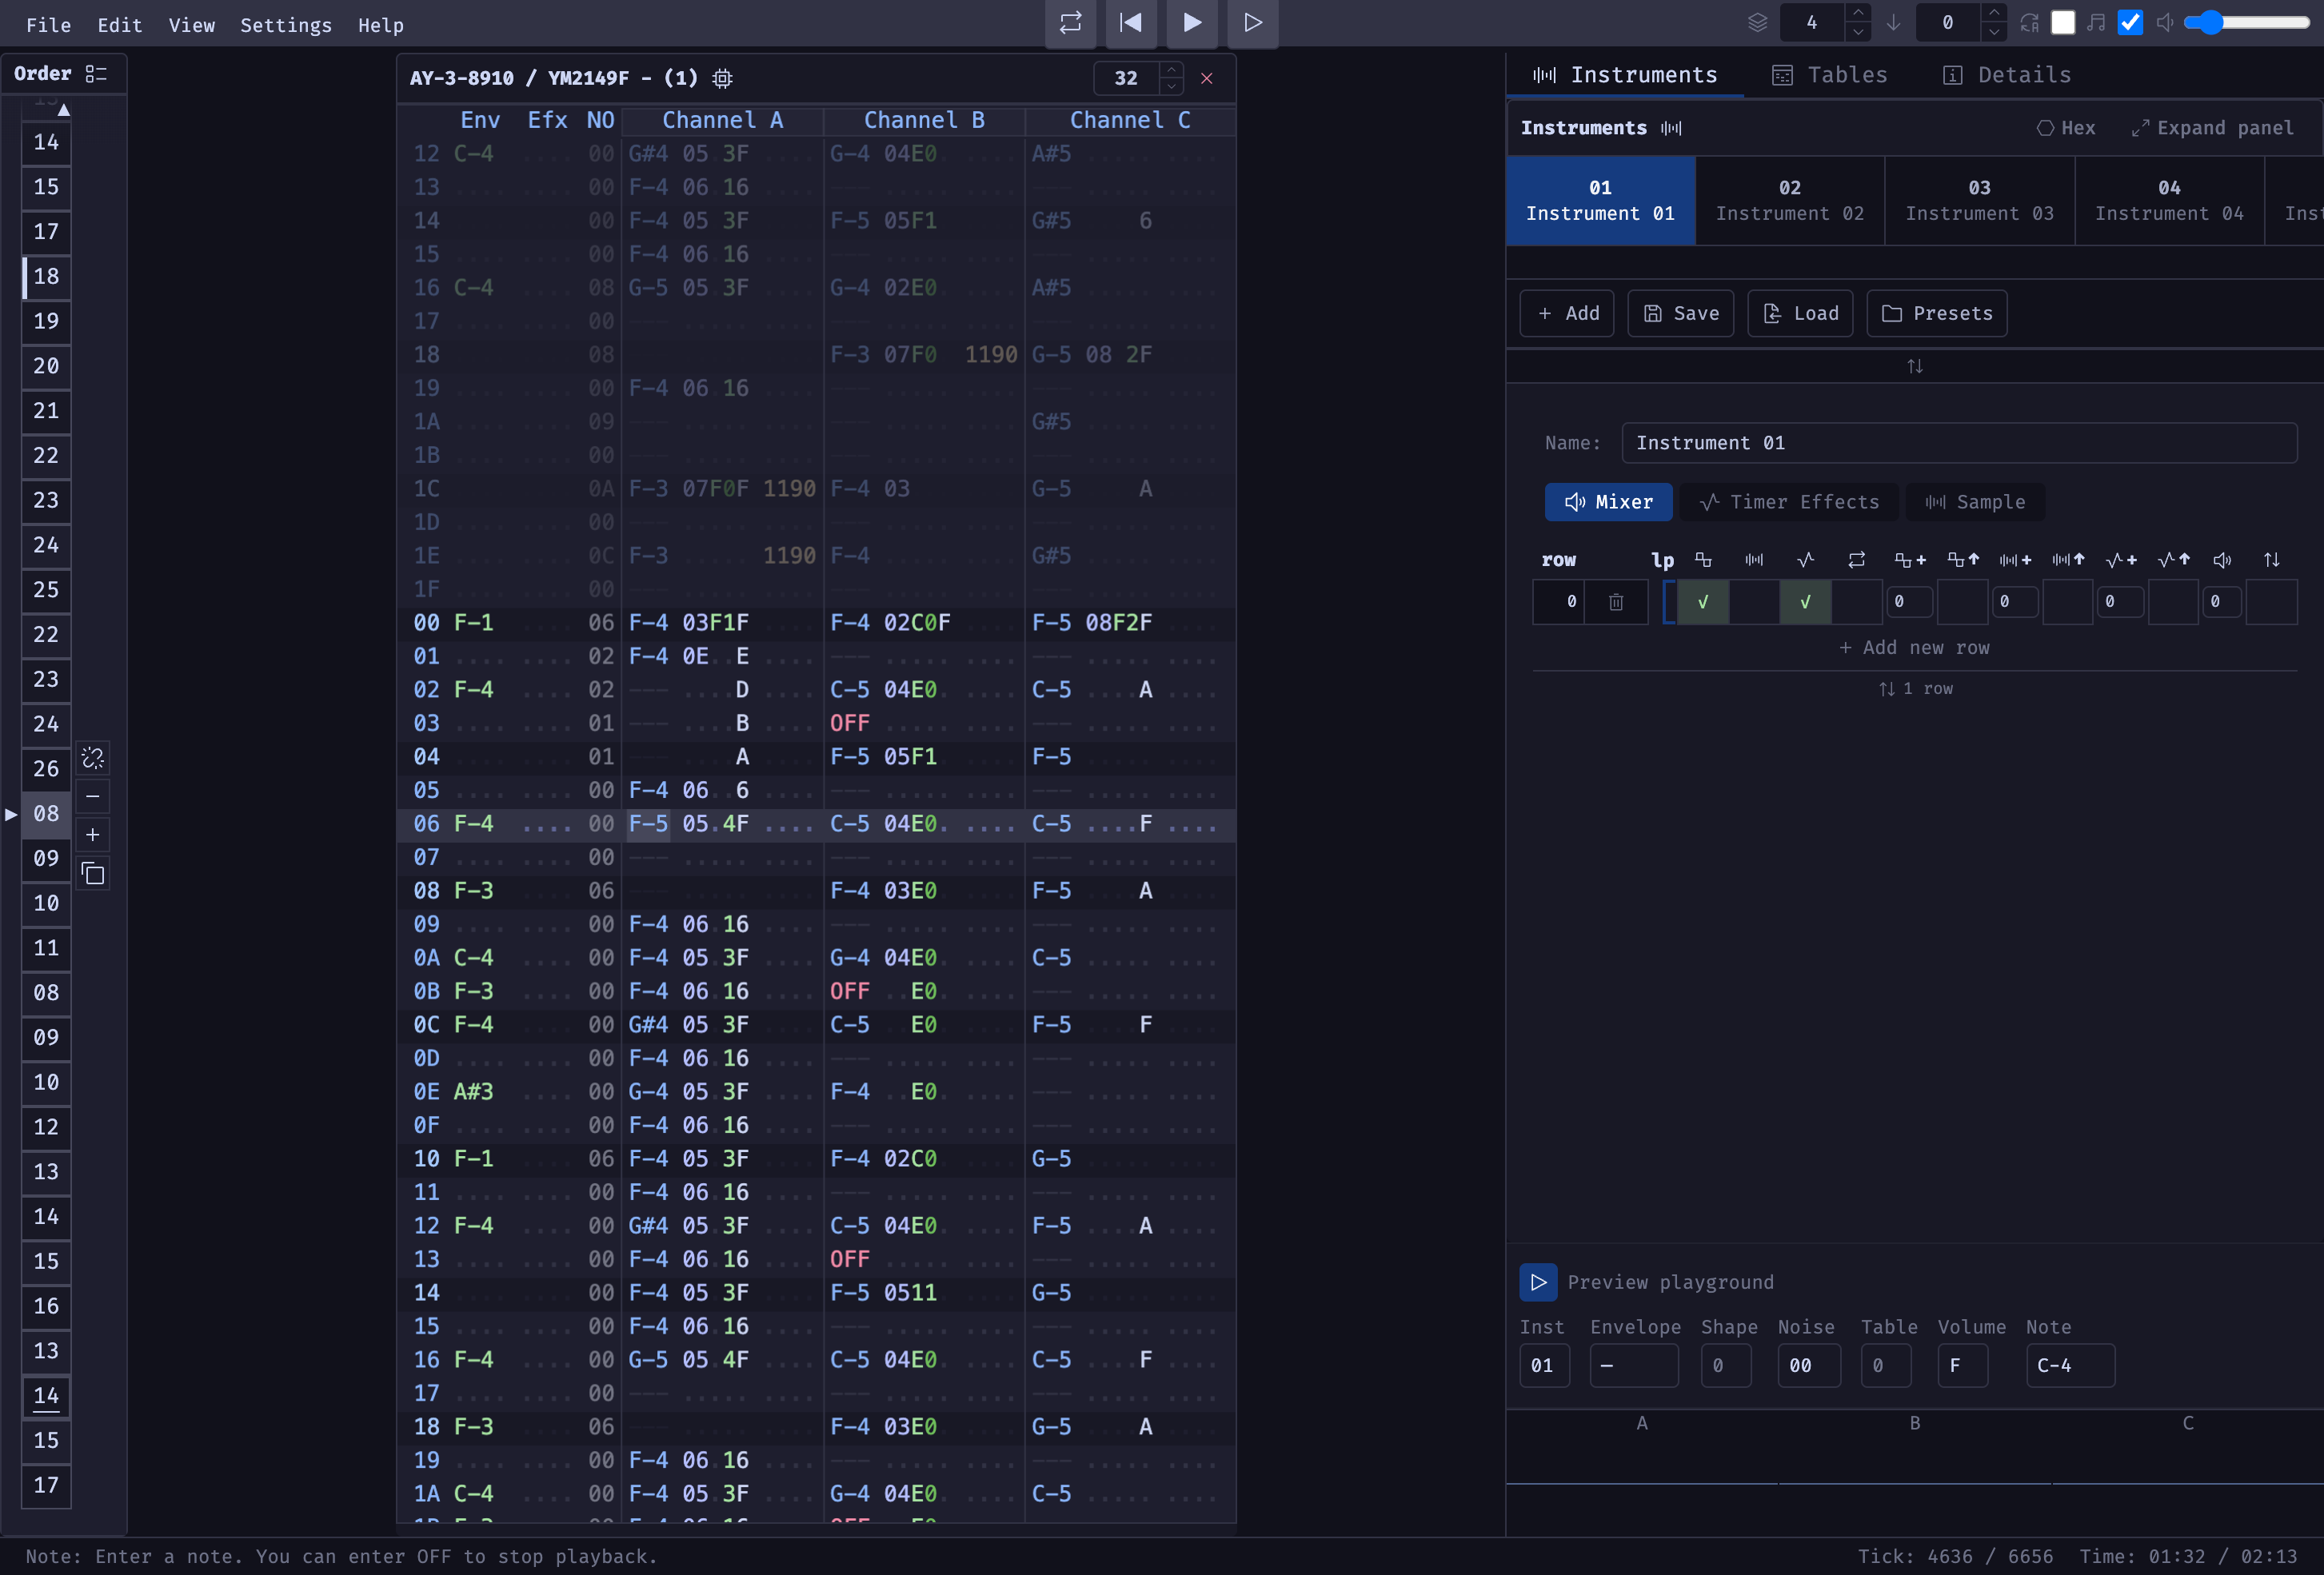Toggle the empty noise cell in row 0

point(1754,602)
